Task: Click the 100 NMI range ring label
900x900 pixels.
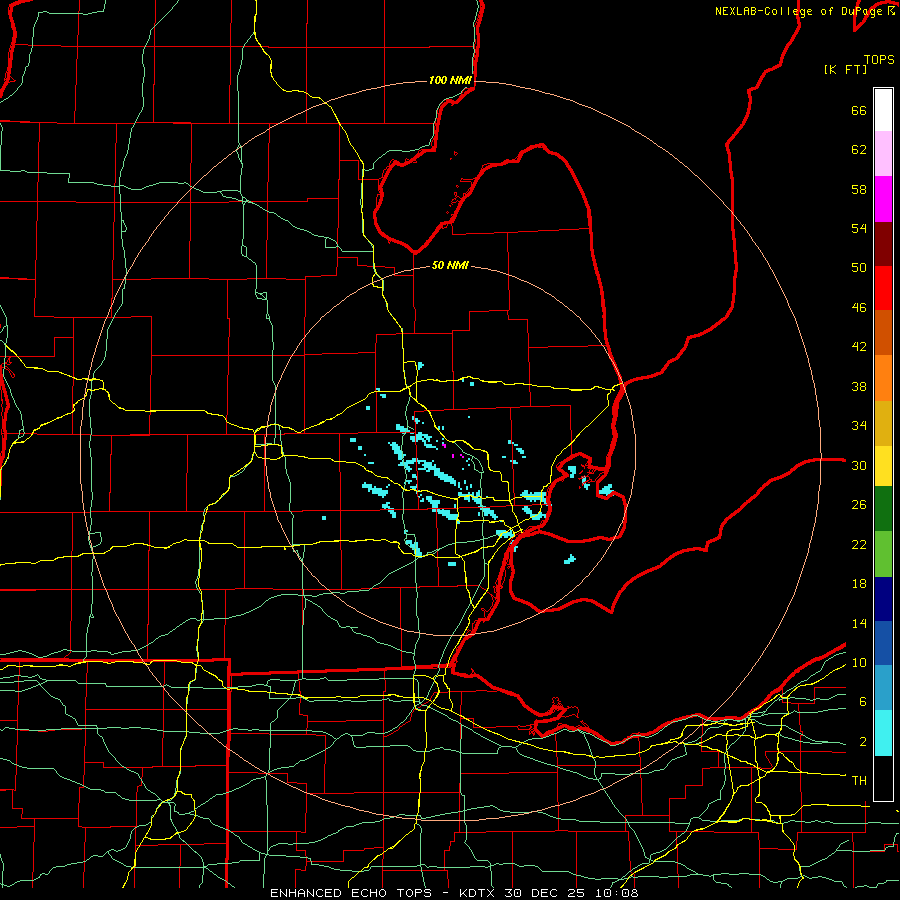Action: tap(450, 80)
